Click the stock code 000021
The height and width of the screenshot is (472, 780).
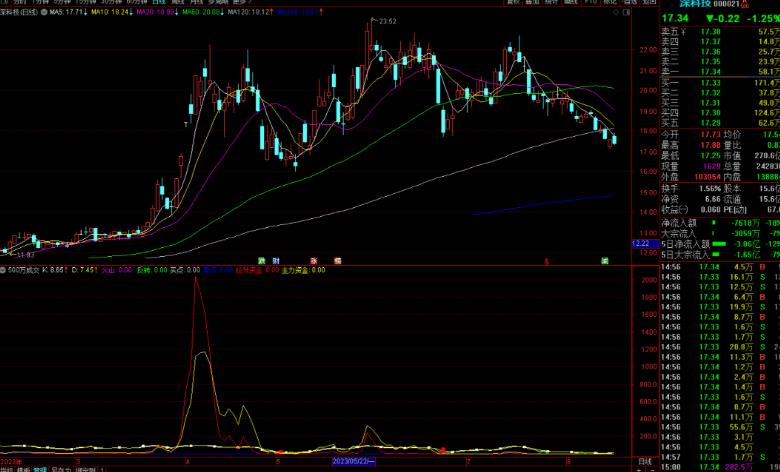click(727, 4)
